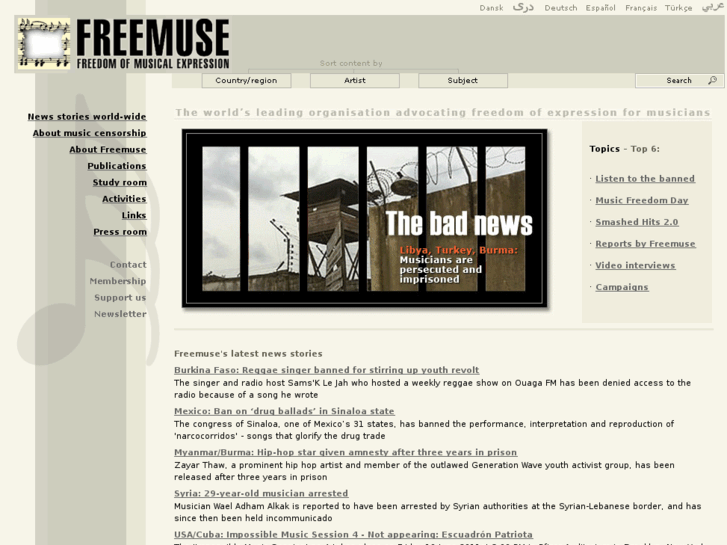Open News stories world-wide page
This screenshot has width=727, height=545.
pyautogui.click(x=87, y=116)
